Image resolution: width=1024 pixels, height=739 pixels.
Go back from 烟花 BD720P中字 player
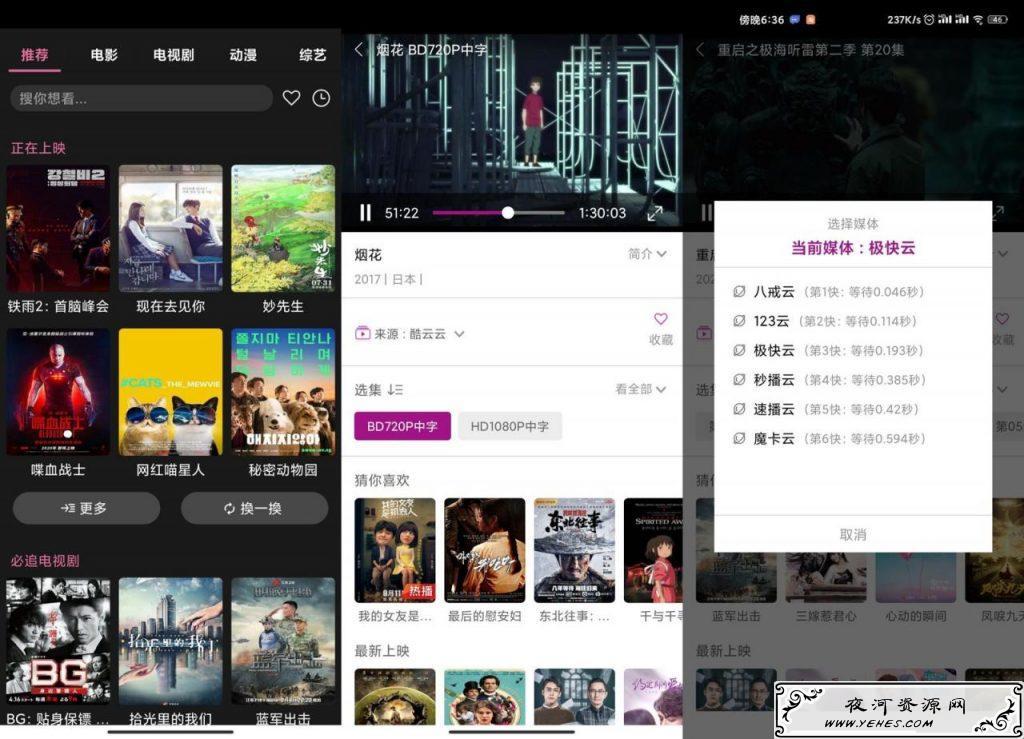359,49
